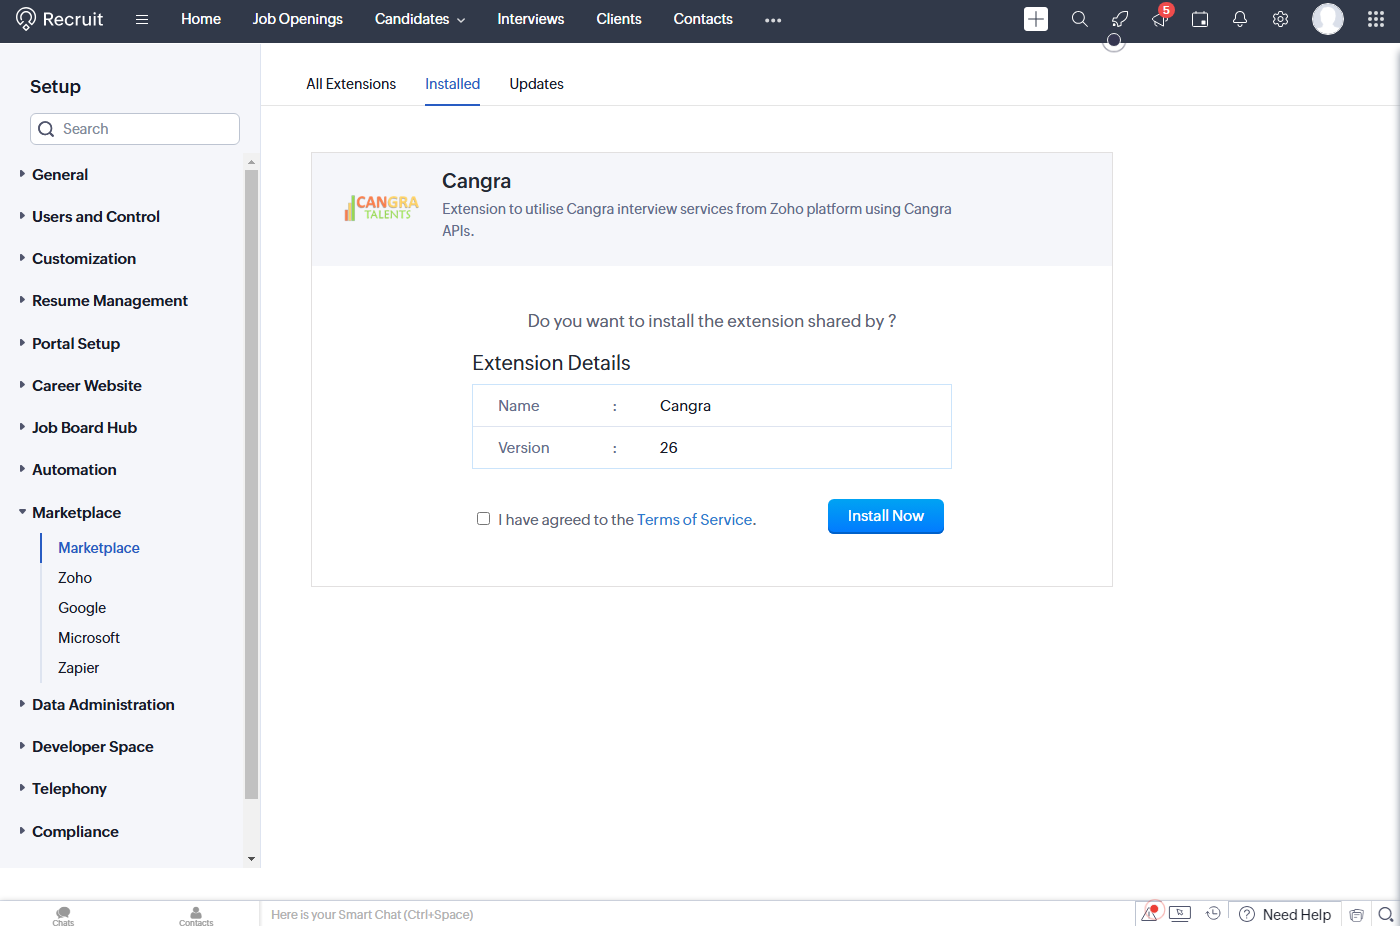Open the Candidates dropdown menu
Viewport: 1400px width, 926px height.
420,19
